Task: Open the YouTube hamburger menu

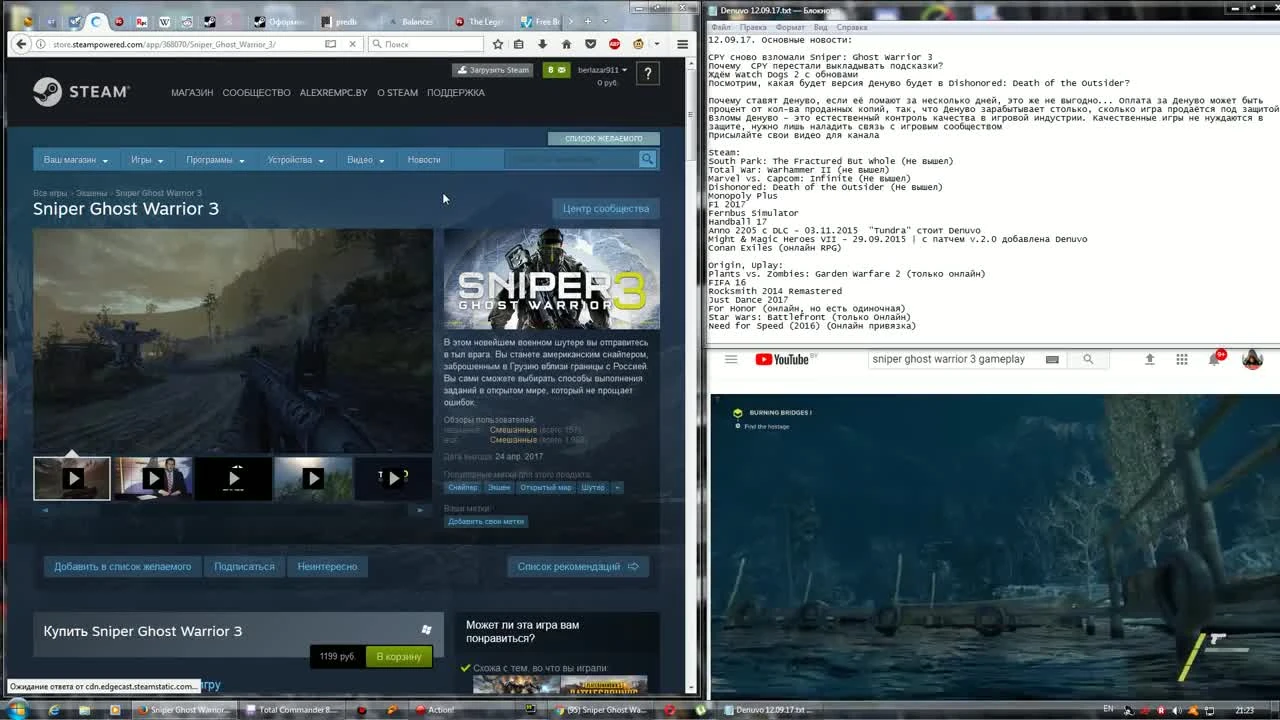Action: pyautogui.click(x=731, y=359)
